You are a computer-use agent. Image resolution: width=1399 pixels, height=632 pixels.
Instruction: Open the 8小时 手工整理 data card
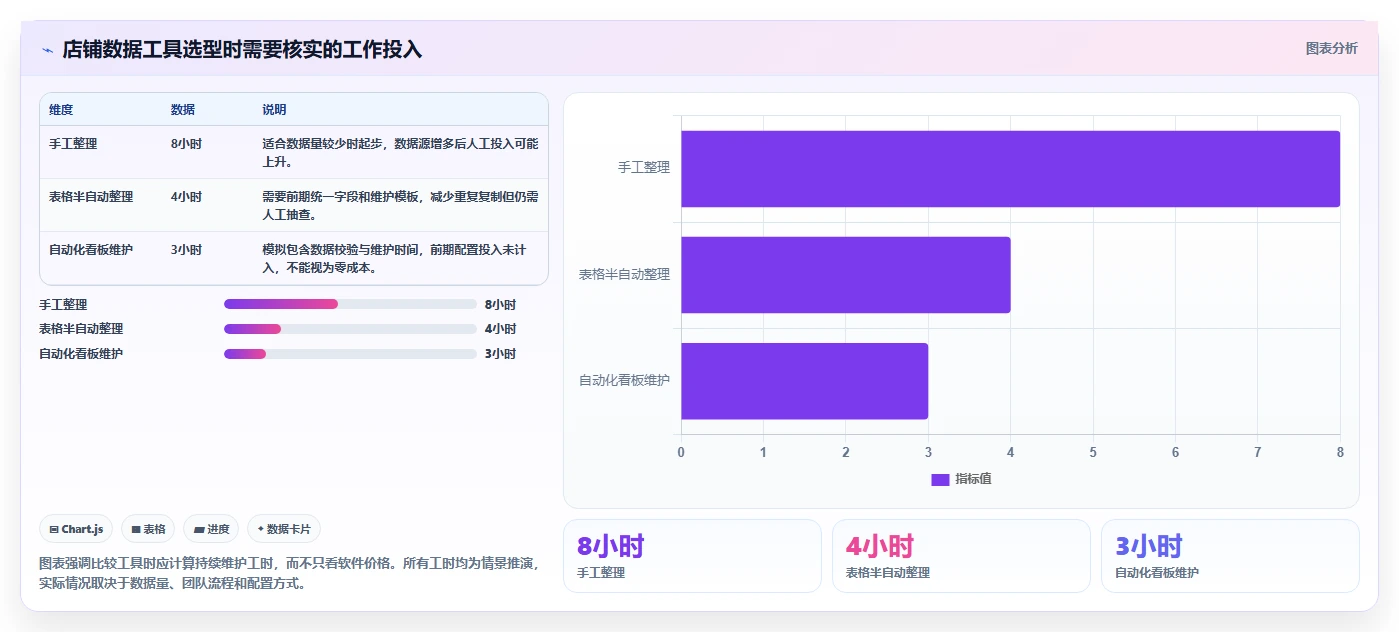point(692,556)
